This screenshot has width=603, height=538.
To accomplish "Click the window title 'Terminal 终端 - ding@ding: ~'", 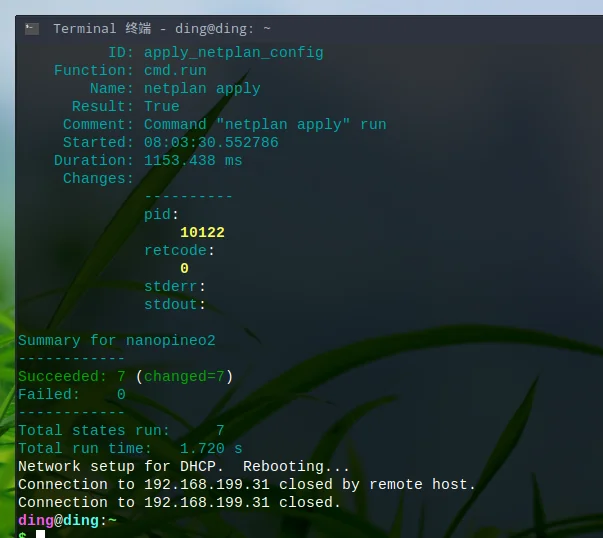I will coord(162,29).
